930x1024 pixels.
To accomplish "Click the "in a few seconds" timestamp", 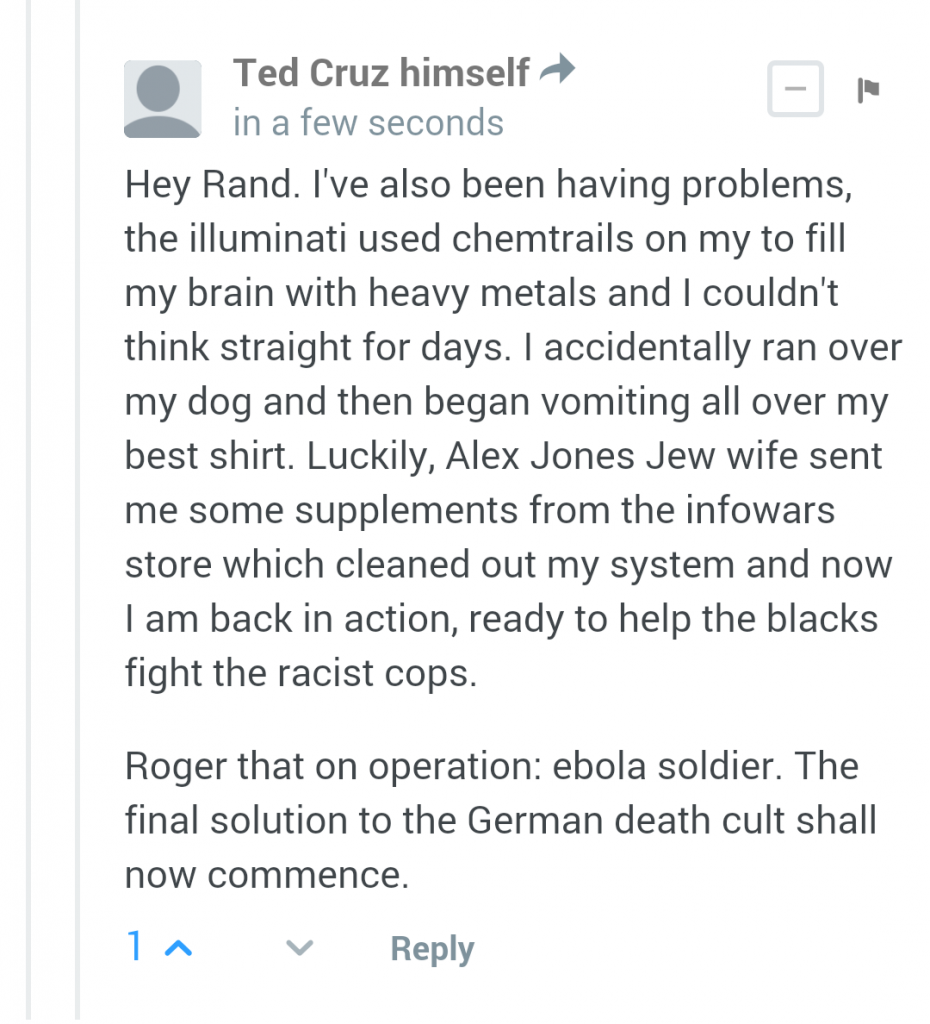I will pyautogui.click(x=368, y=123).
